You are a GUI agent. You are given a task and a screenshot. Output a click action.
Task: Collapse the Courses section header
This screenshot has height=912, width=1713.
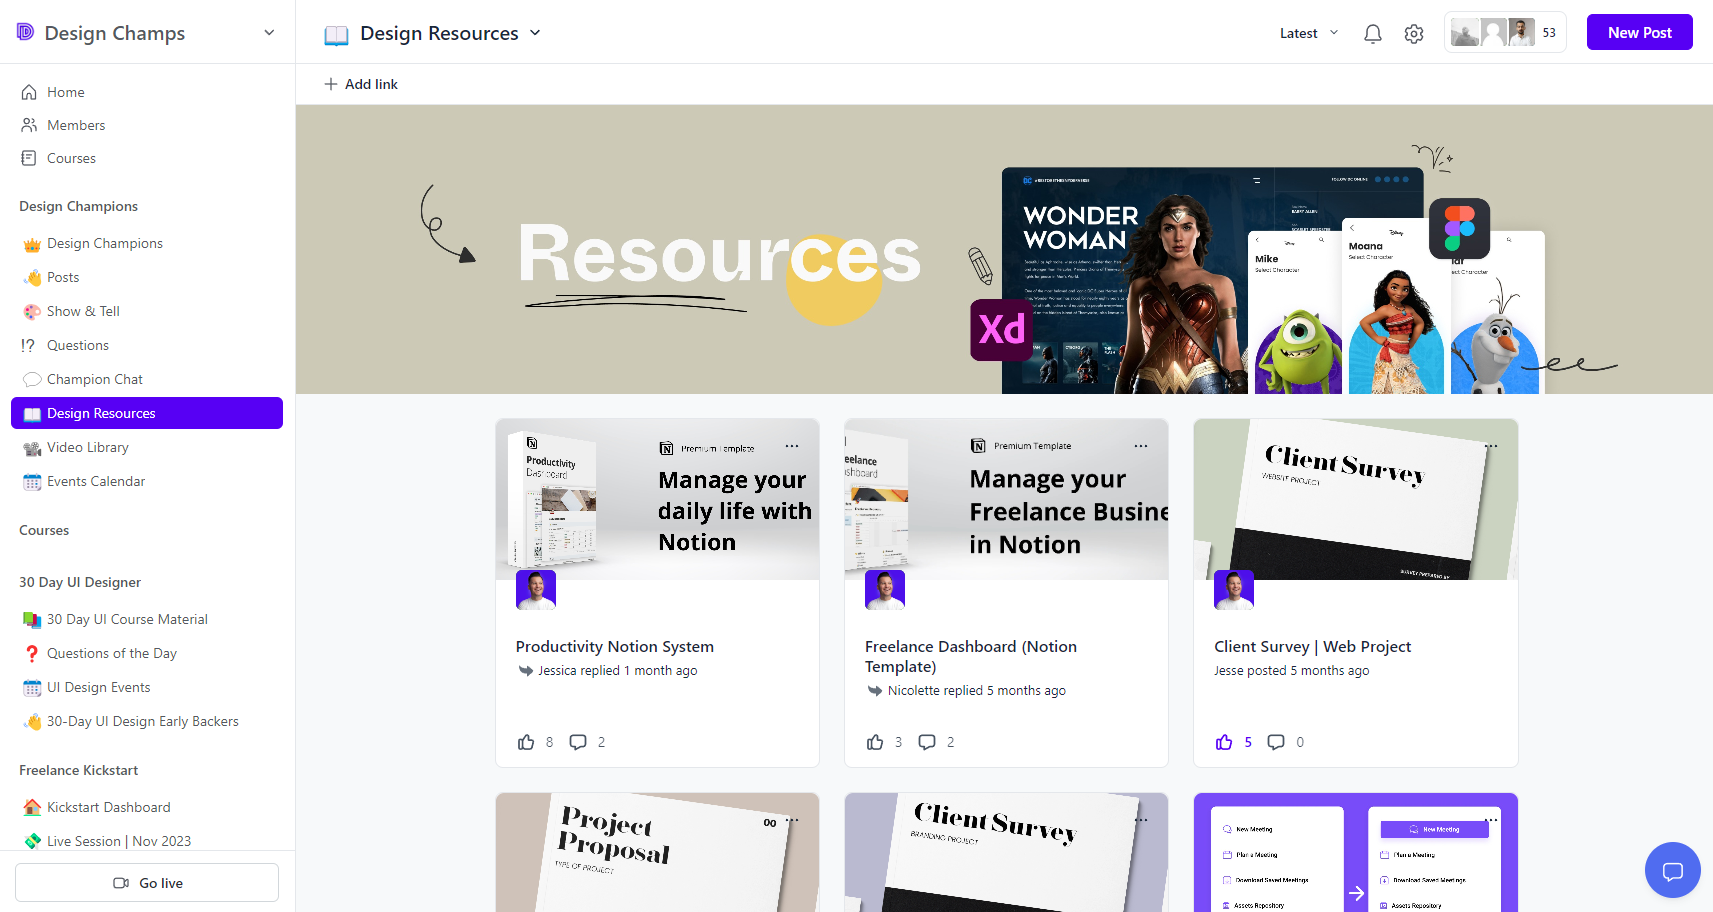(44, 530)
